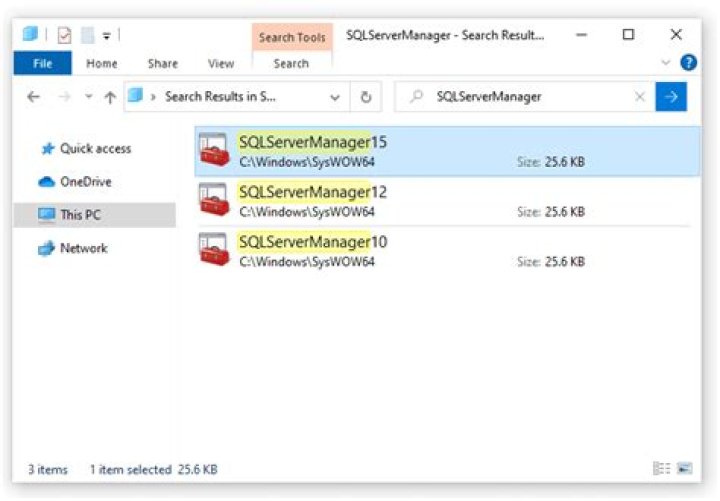720x501 pixels.
Task: Click size 25.6 KB of SQLServerManager10
Action: (564, 262)
